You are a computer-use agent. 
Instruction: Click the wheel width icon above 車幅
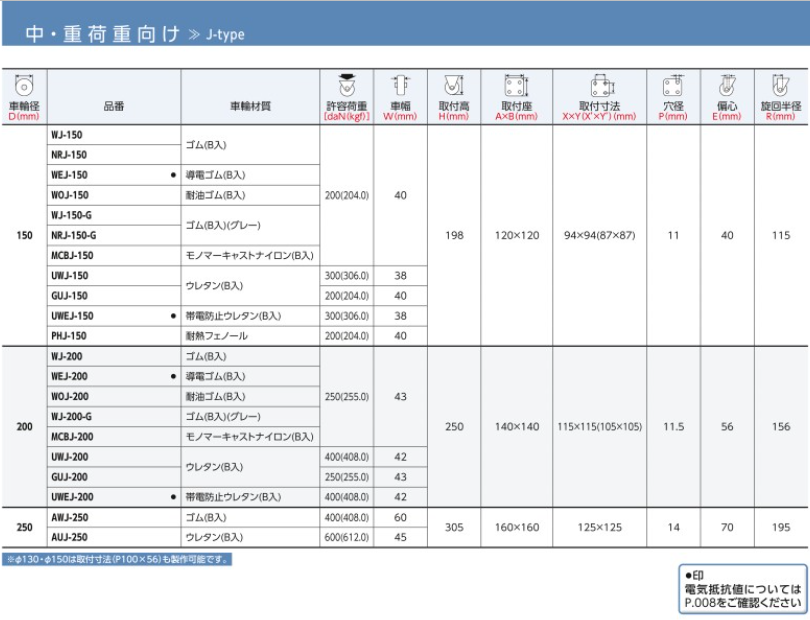[x=400, y=85]
